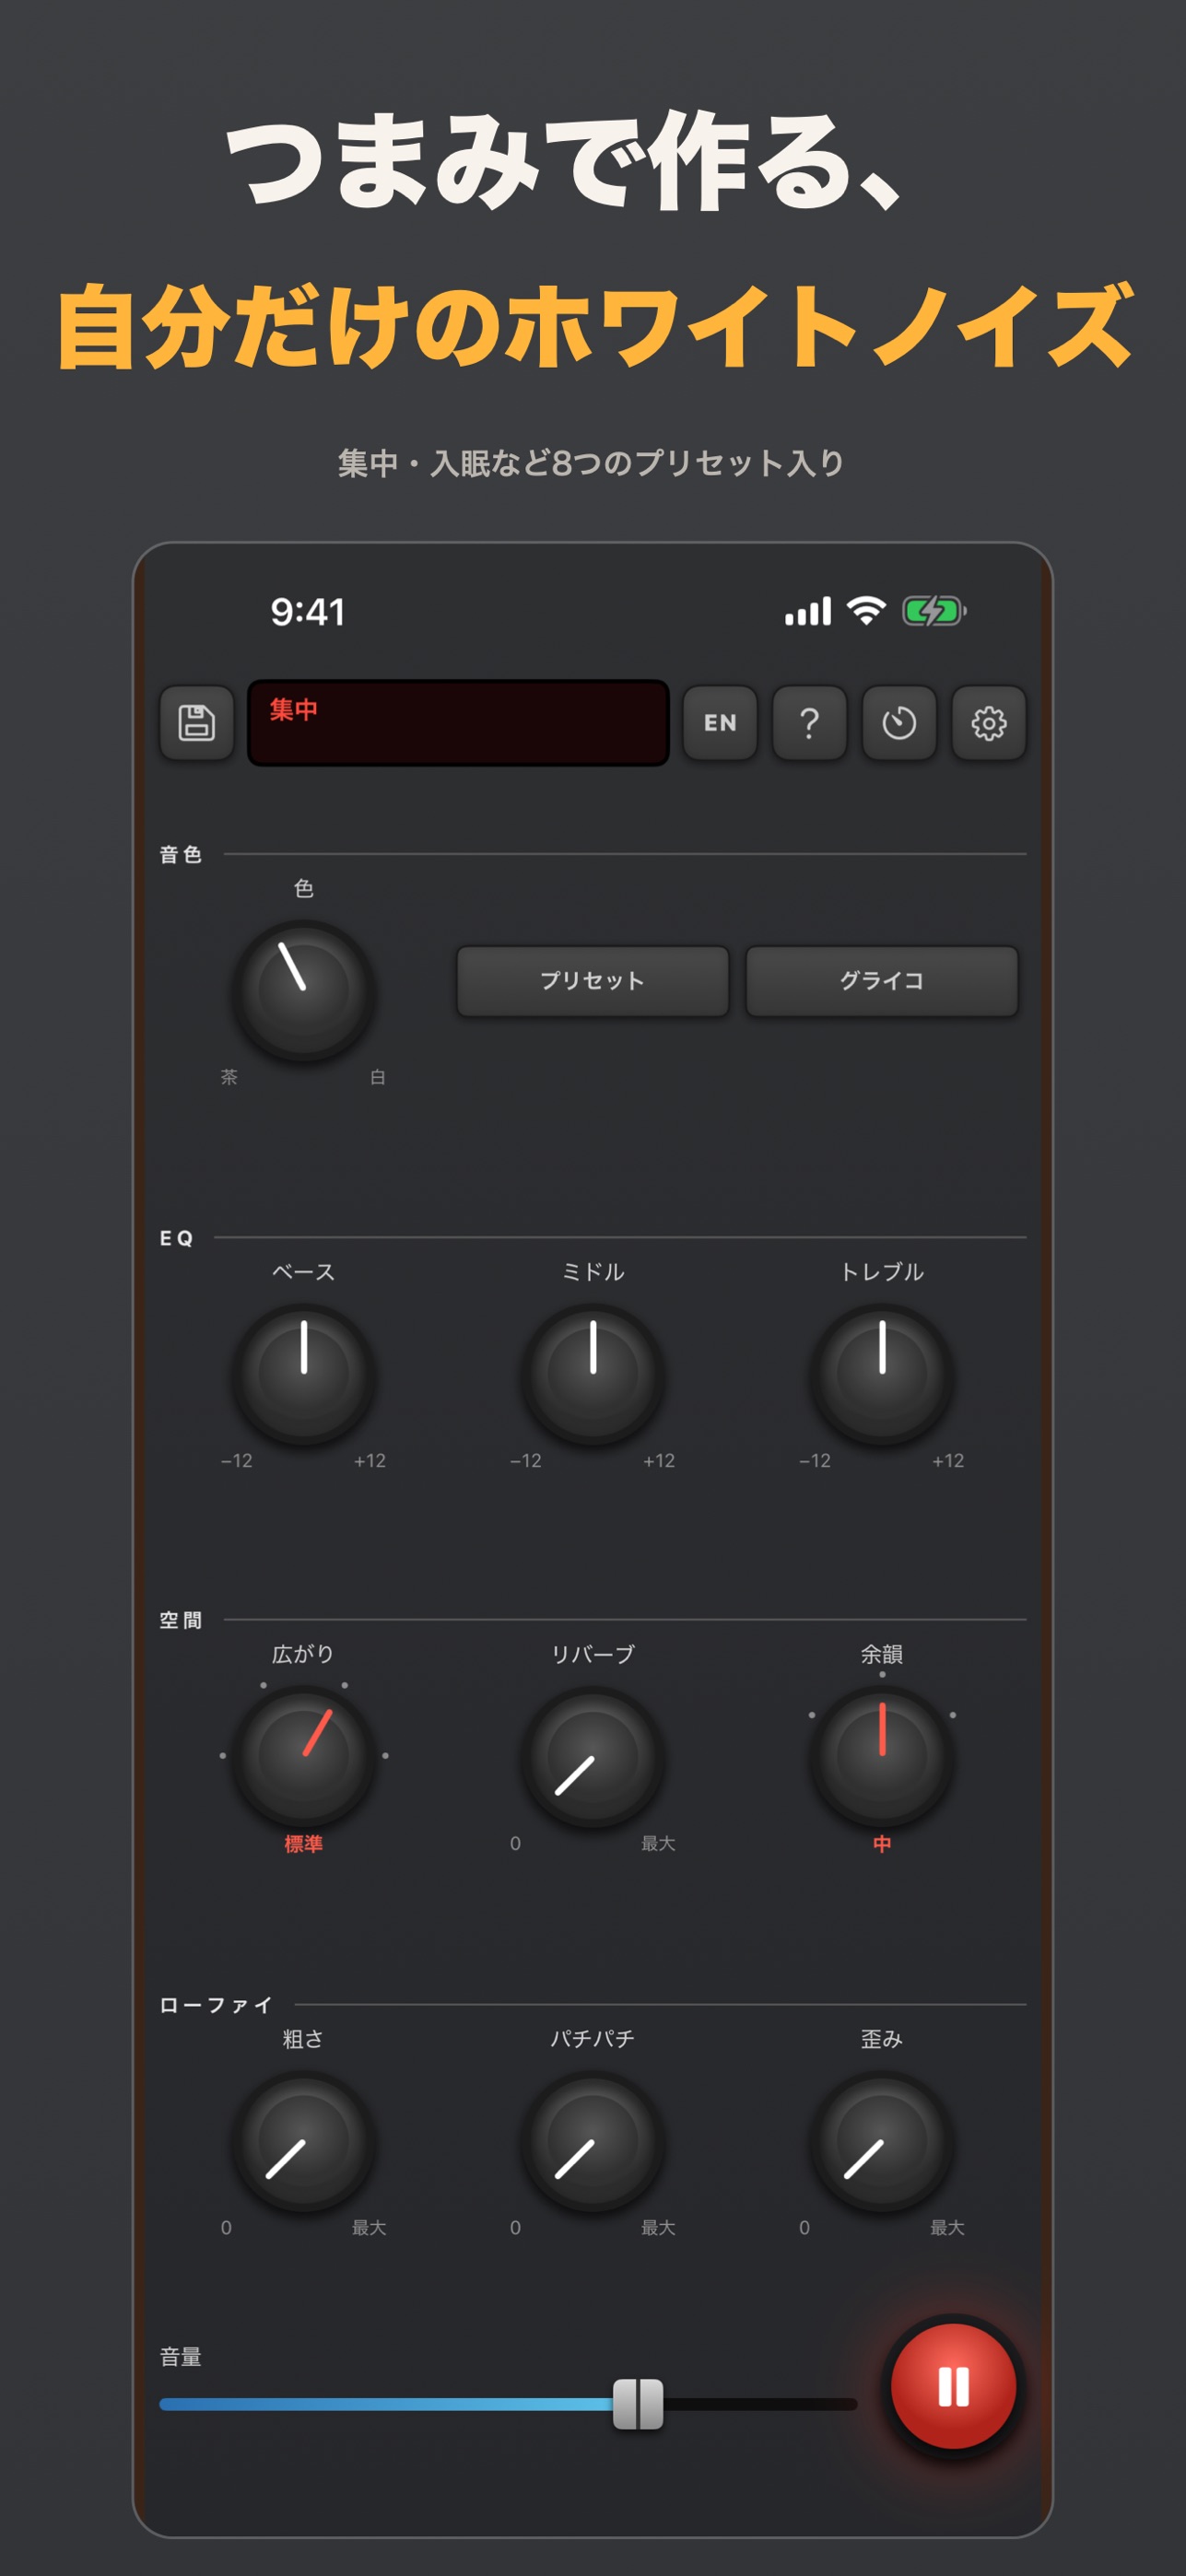
Task: Click the 音量 volume slider handle
Action: [x=638, y=2404]
